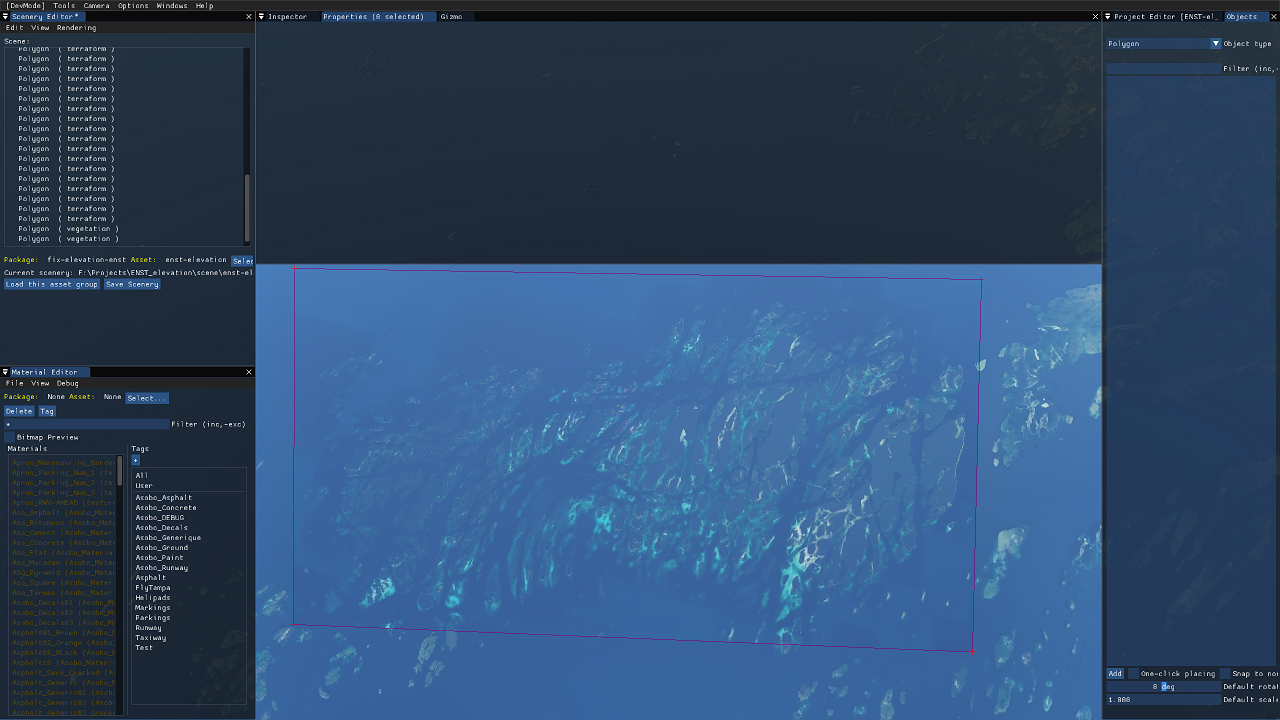This screenshot has width=1280, height=720.
Task: Select the User tag
Action: click(144, 486)
